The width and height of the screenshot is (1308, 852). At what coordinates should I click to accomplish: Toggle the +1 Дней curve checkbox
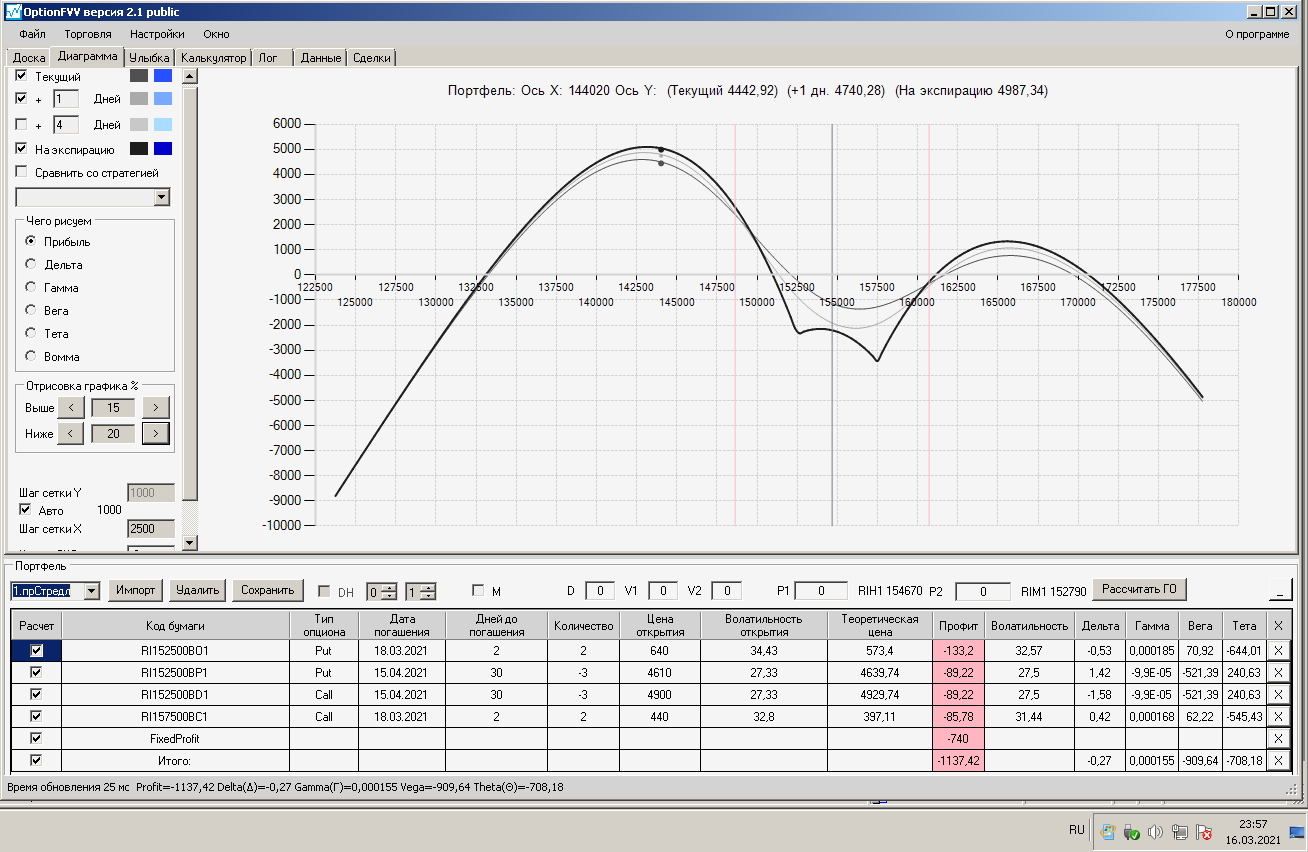pyautogui.click(x=22, y=99)
